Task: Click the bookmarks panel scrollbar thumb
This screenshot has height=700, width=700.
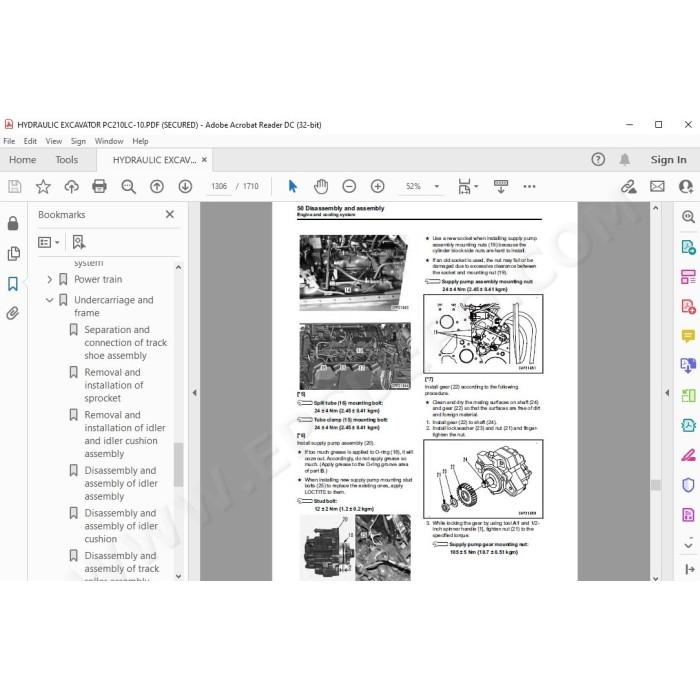Action: [x=179, y=465]
